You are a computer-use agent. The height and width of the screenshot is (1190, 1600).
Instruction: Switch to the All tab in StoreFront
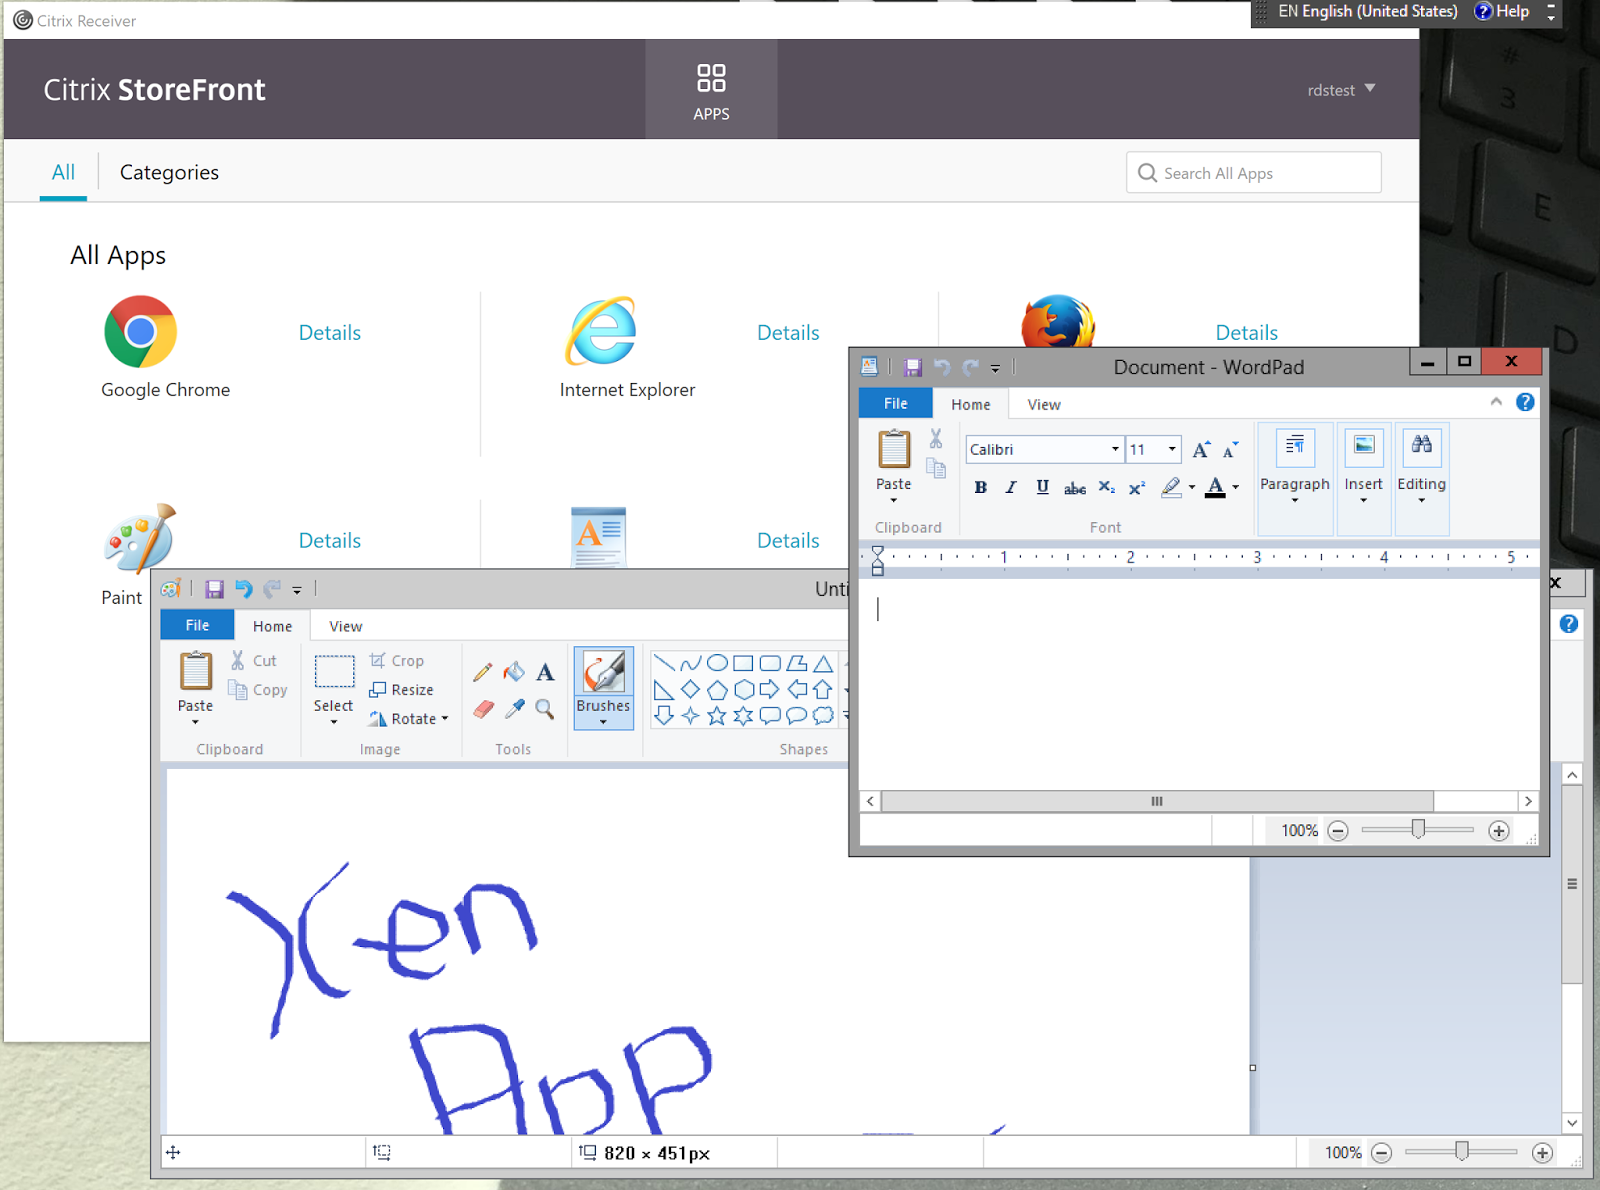click(63, 172)
